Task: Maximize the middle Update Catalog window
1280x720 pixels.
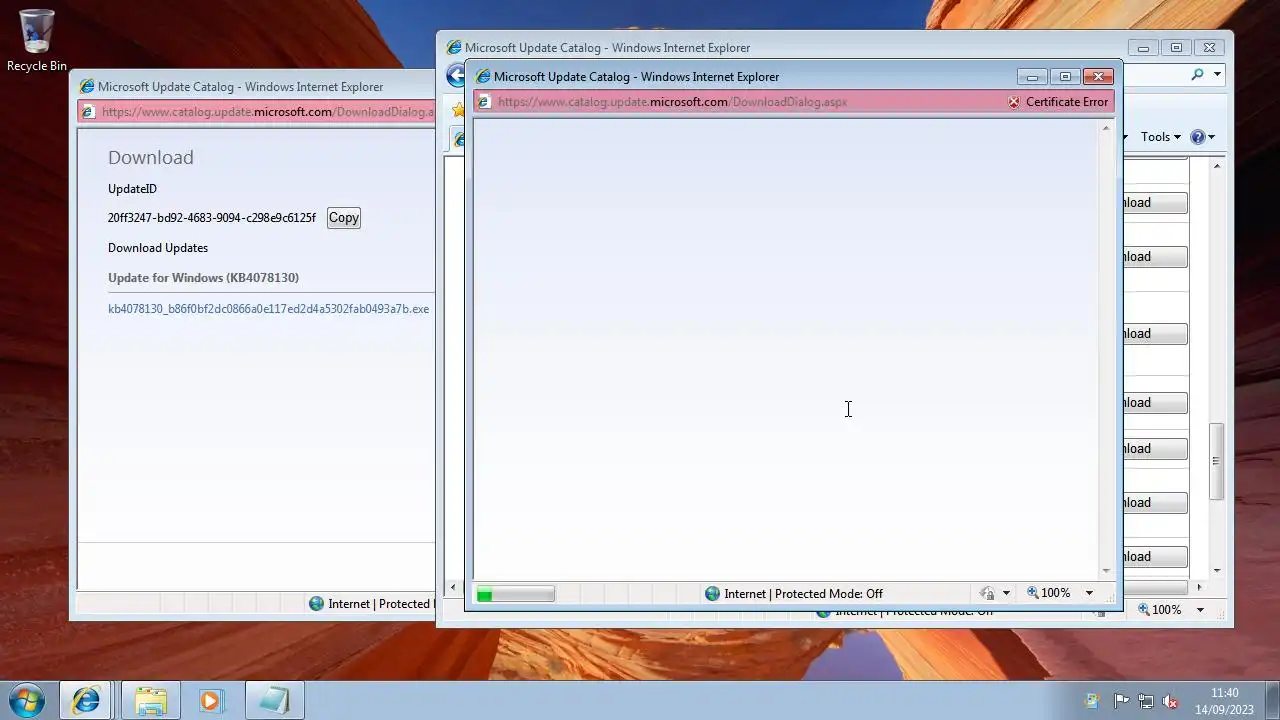Action: tap(1176, 48)
